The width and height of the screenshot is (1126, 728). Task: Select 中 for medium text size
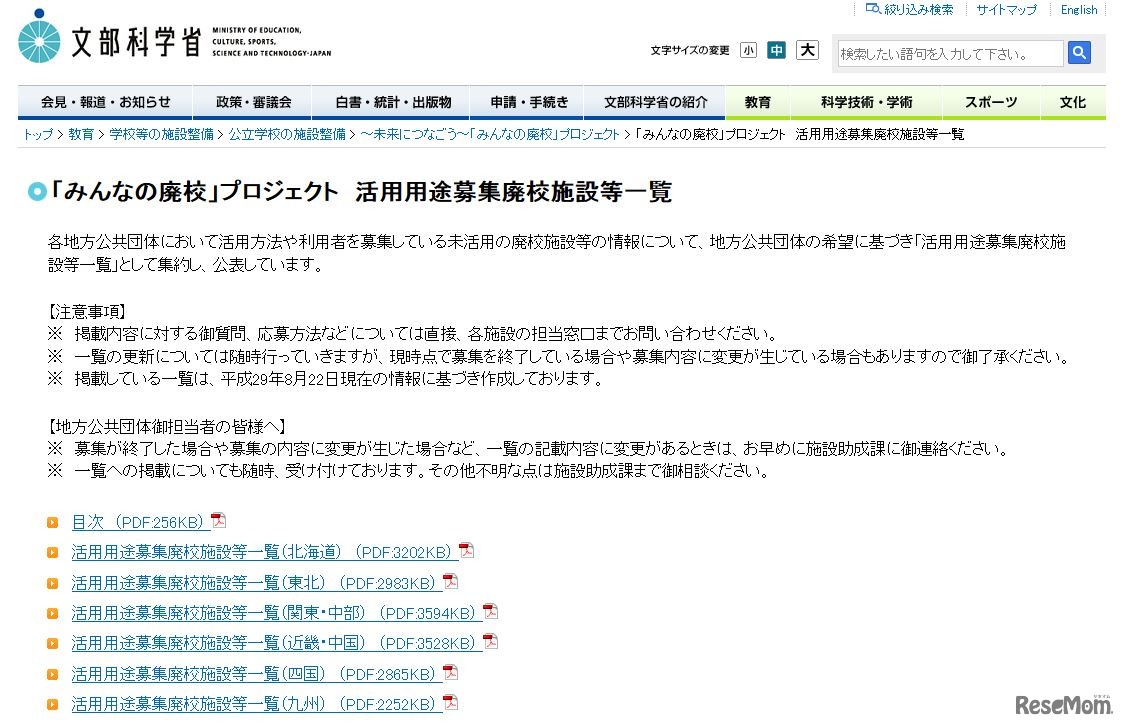point(777,49)
